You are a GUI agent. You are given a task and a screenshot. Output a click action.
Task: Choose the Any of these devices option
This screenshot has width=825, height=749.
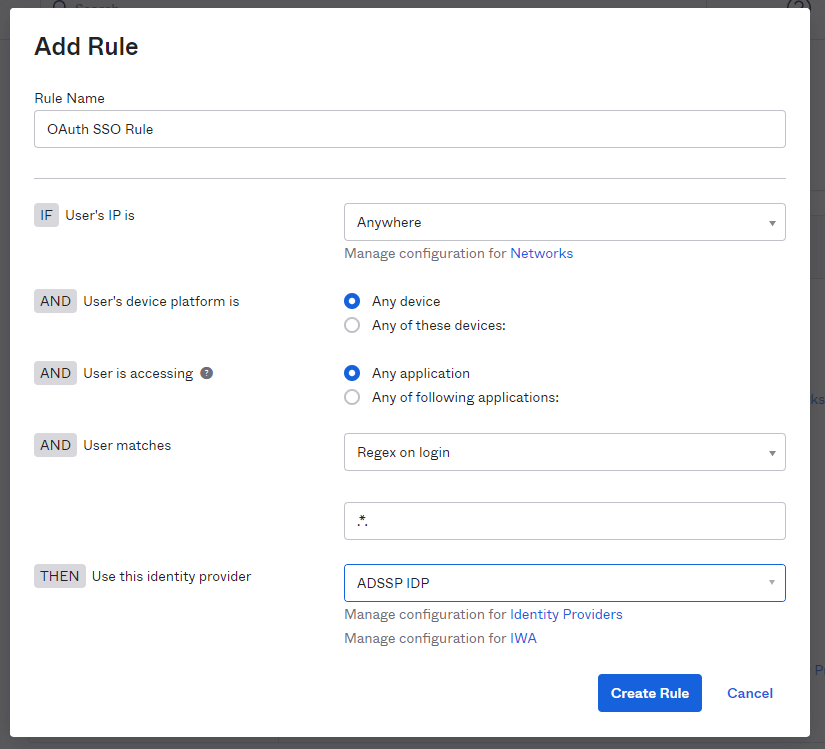(351, 325)
